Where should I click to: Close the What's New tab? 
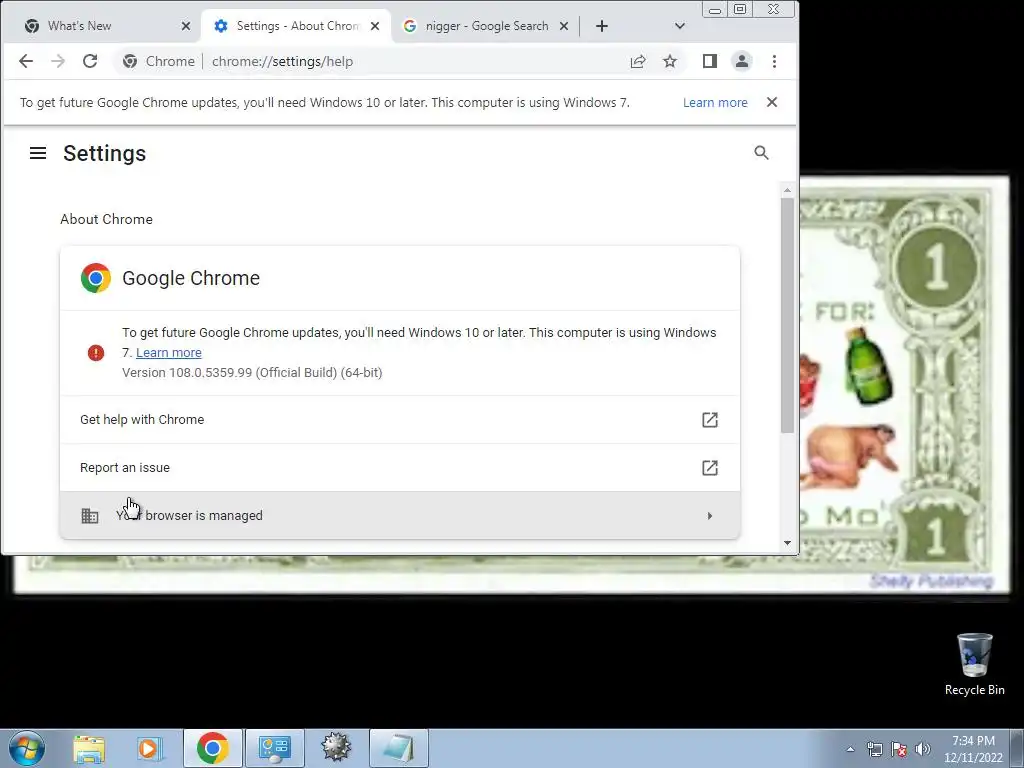point(186,26)
